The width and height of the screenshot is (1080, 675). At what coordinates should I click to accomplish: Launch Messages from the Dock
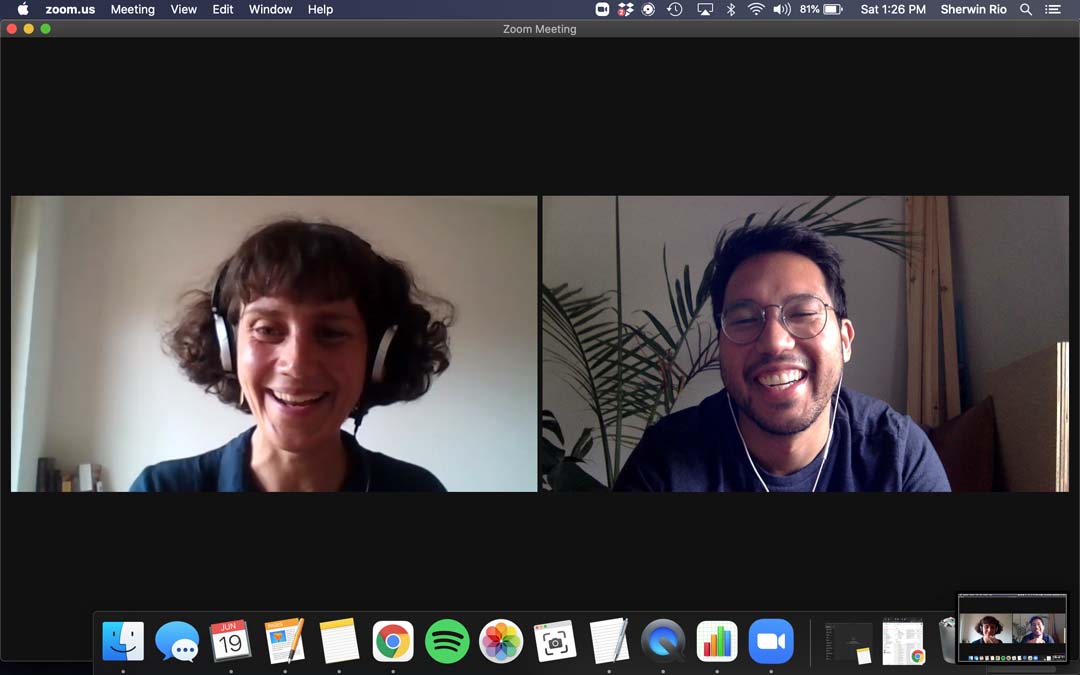click(x=177, y=641)
